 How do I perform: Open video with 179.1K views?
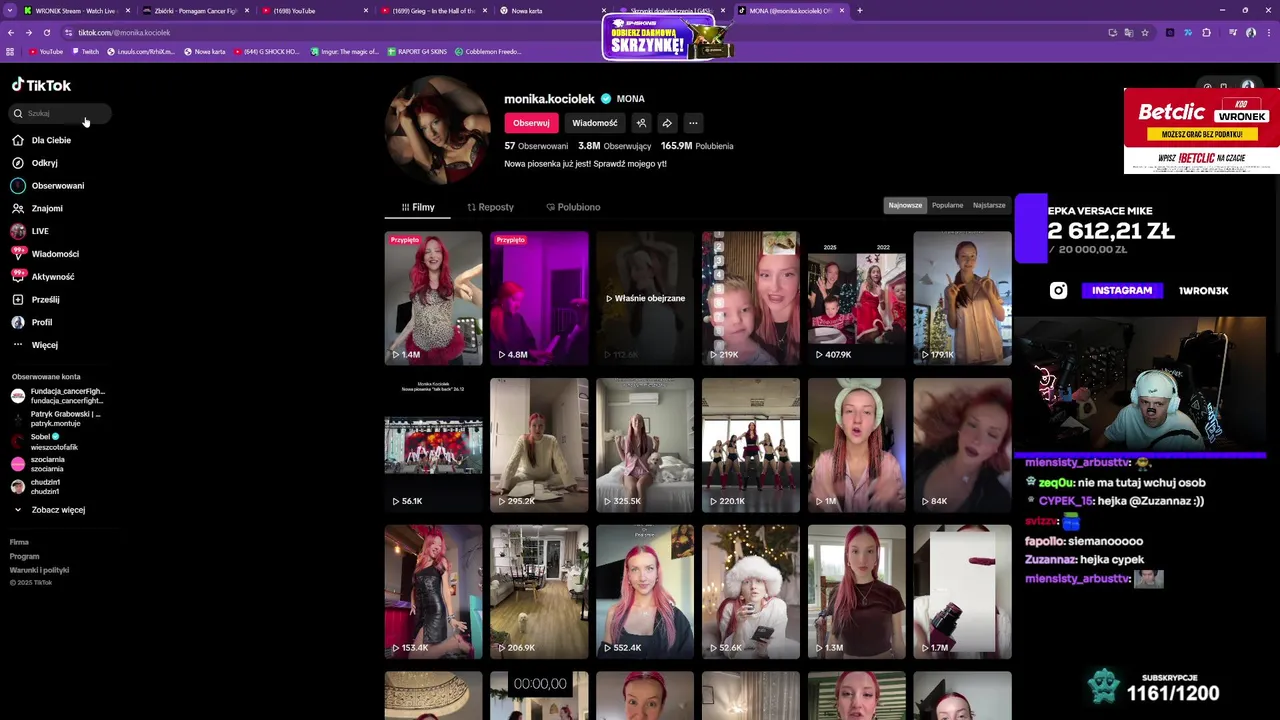coord(962,298)
